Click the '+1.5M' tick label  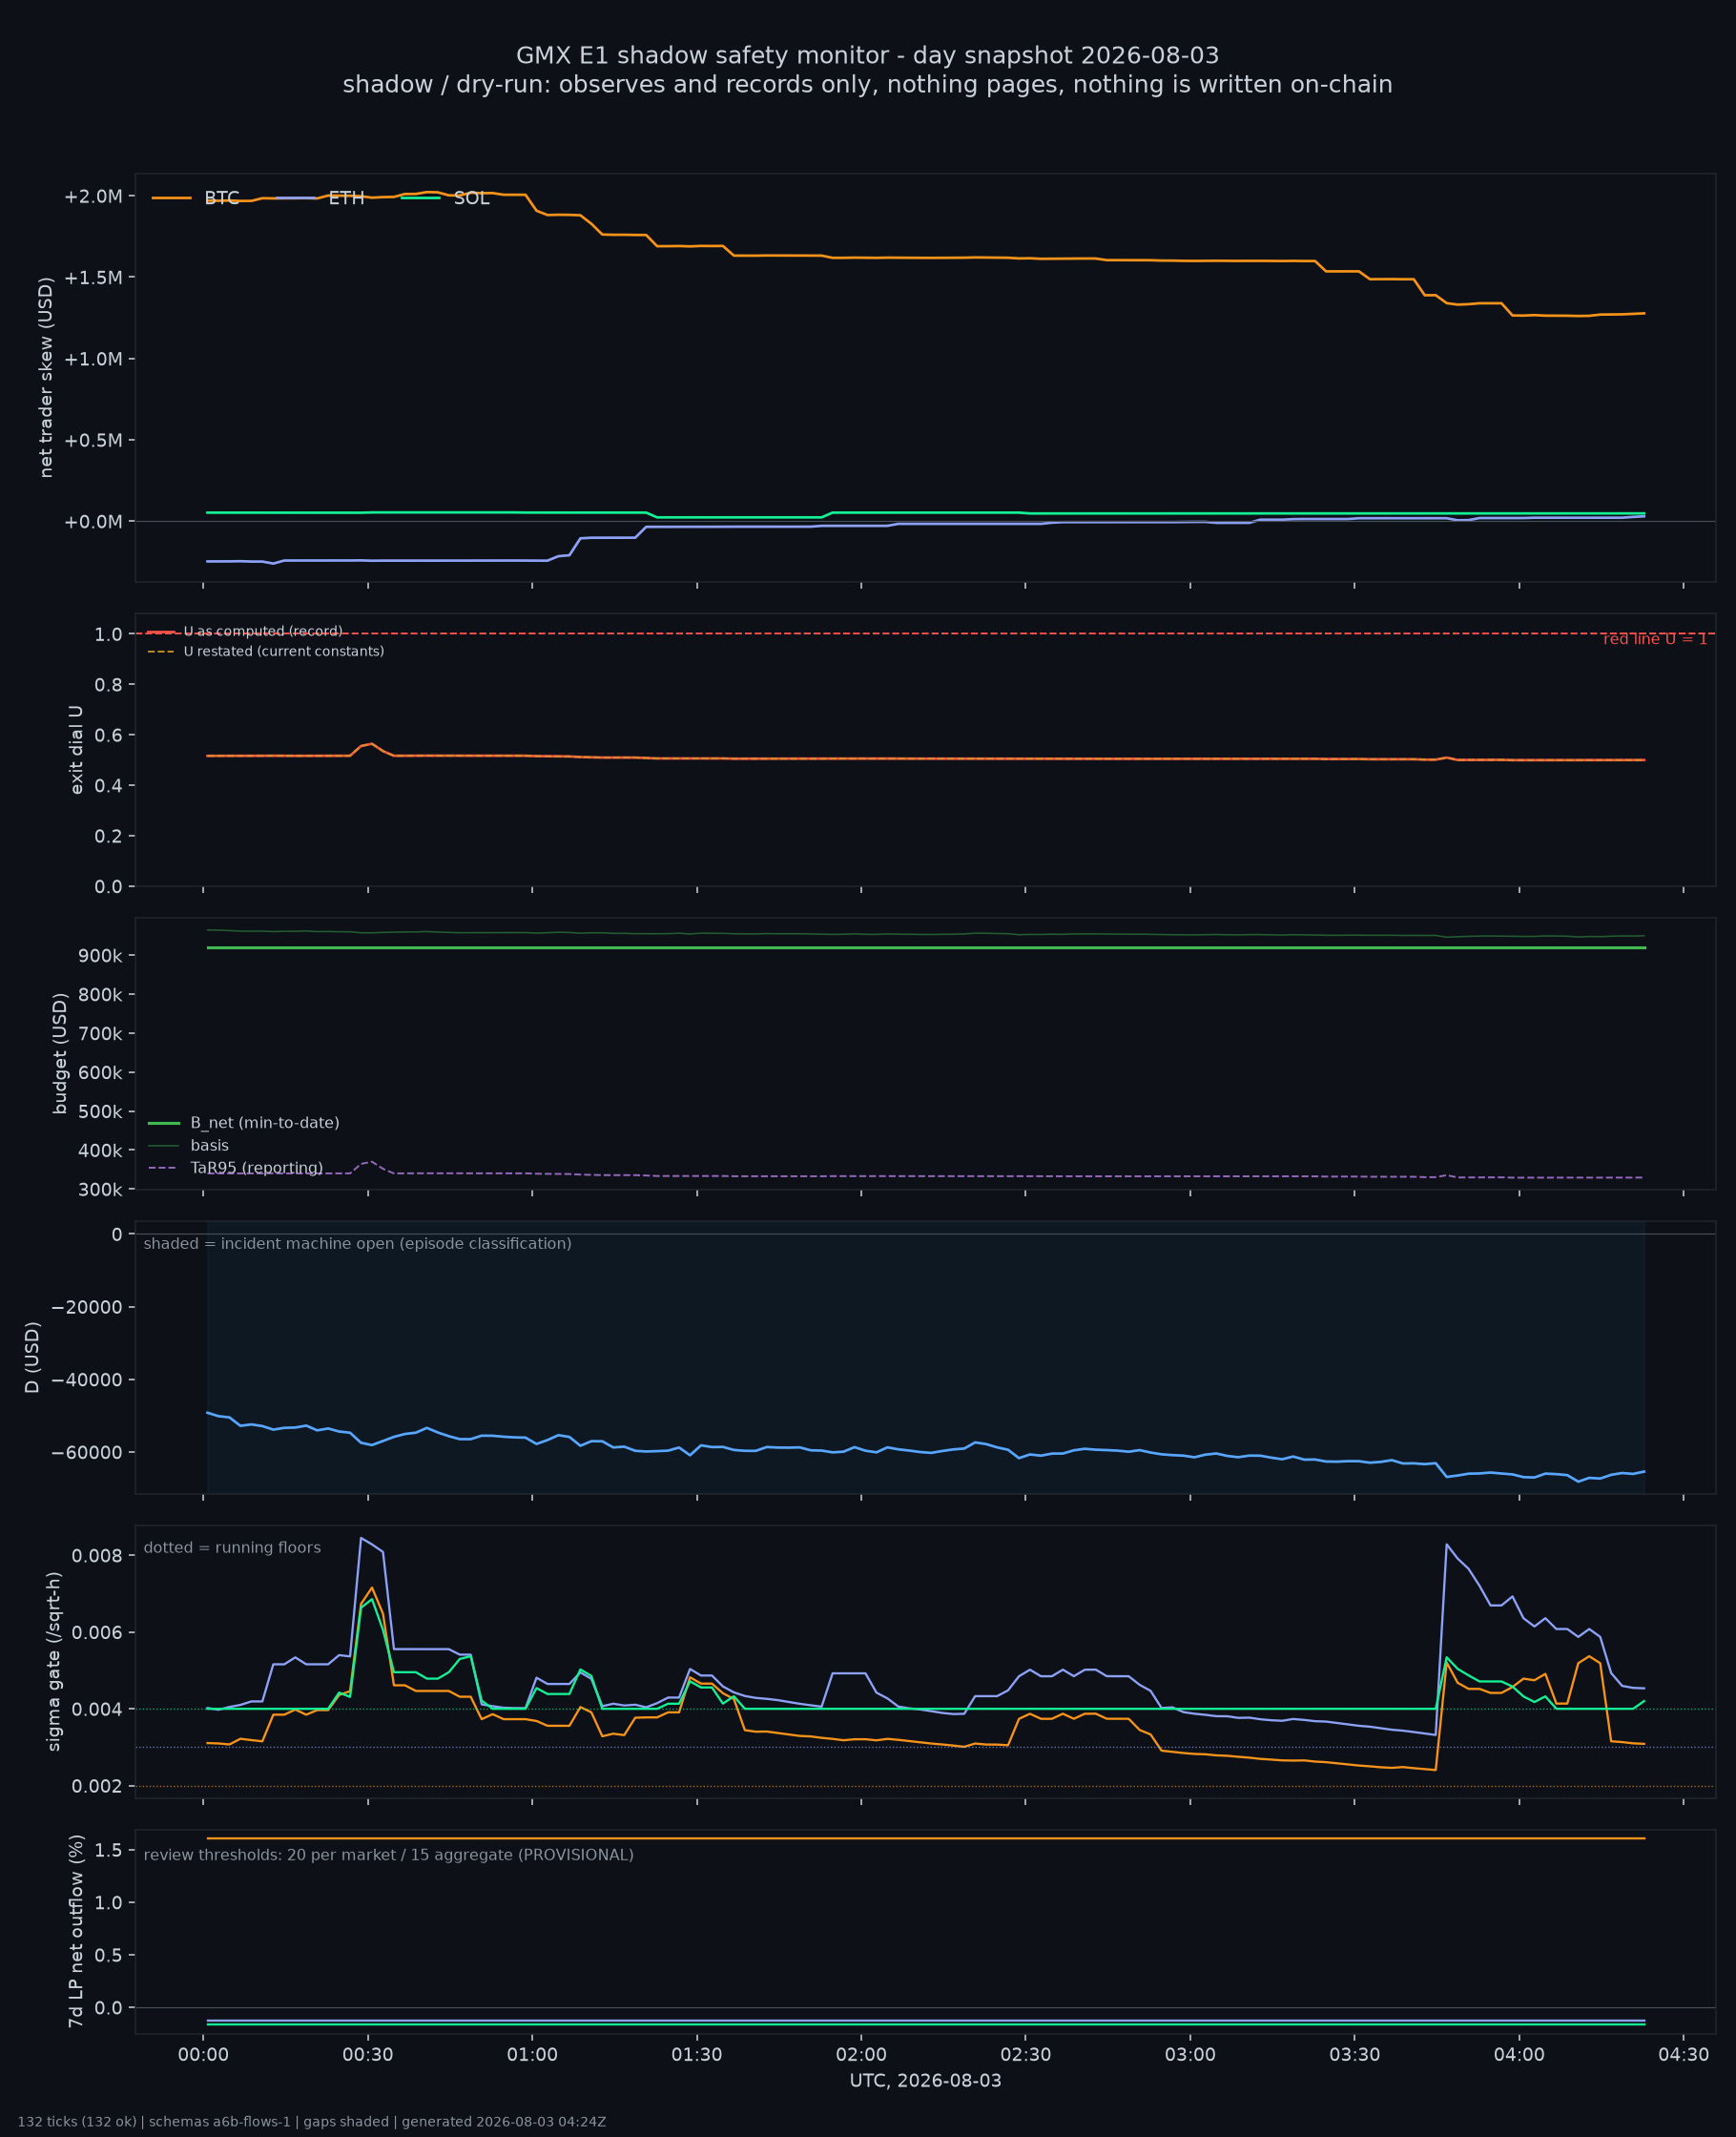93,277
